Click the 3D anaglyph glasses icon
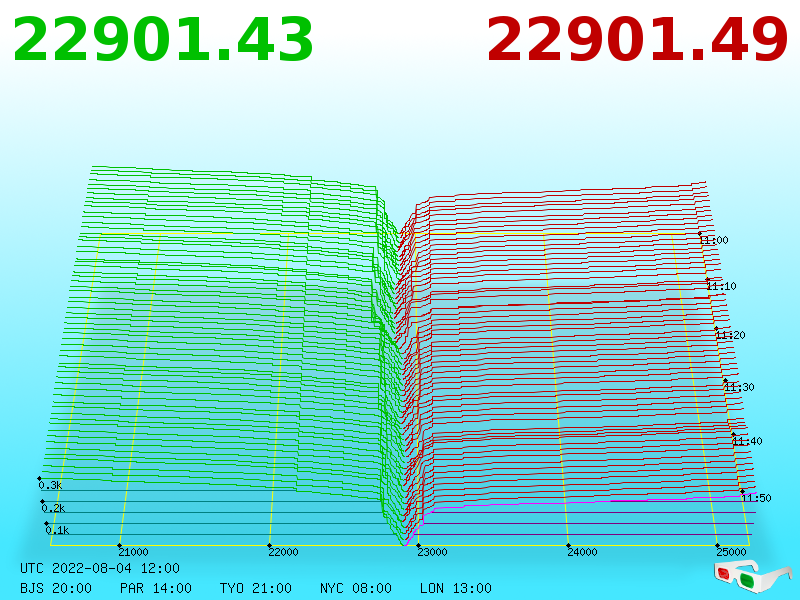Viewport: 800px width, 600px height. pyautogui.click(x=752, y=576)
